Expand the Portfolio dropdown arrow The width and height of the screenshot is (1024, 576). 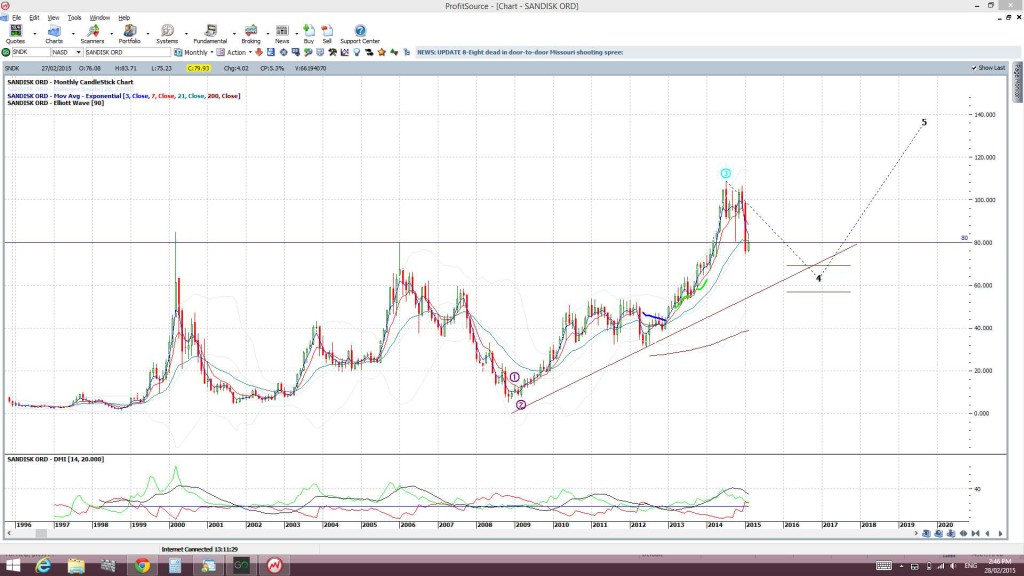coord(148,34)
